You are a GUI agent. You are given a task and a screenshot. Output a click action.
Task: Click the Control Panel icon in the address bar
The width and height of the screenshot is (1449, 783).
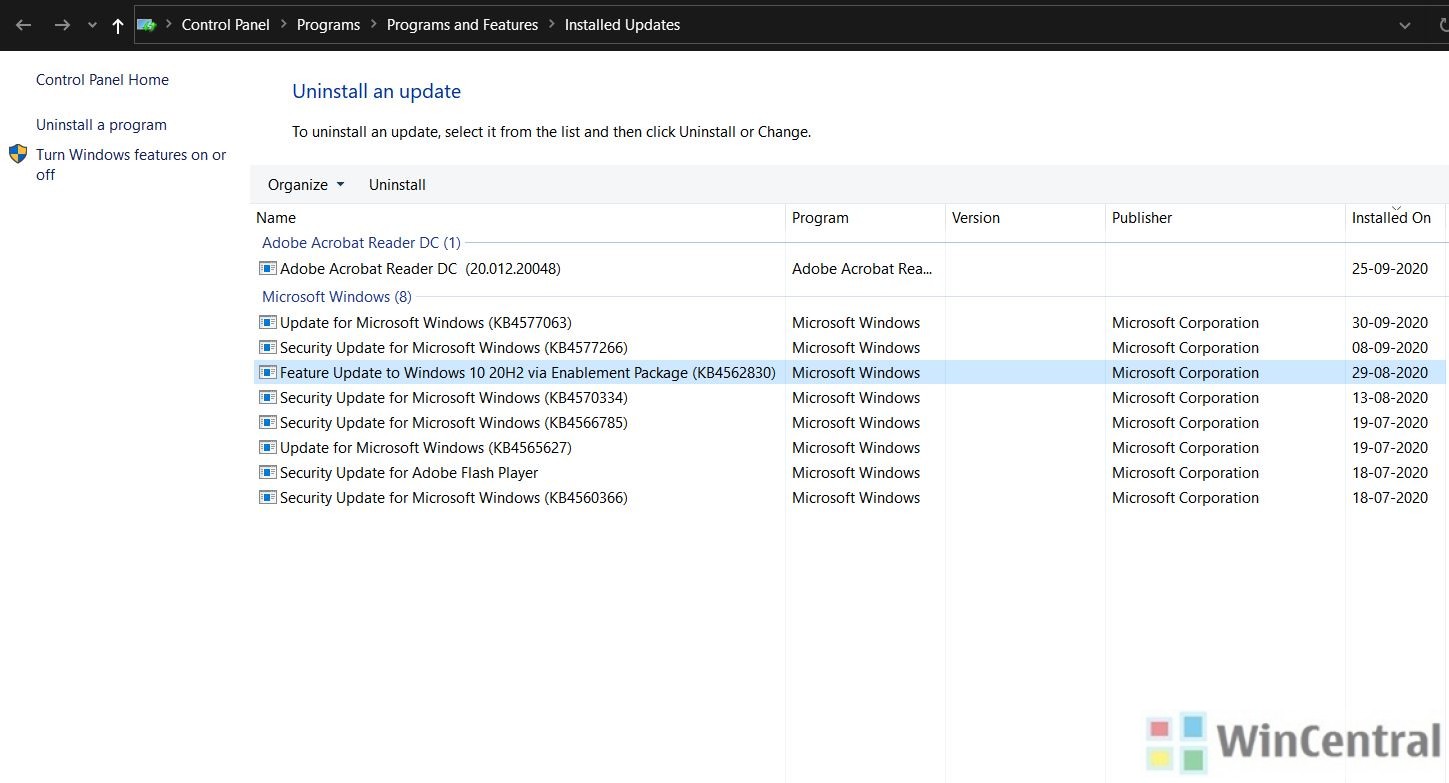[147, 24]
